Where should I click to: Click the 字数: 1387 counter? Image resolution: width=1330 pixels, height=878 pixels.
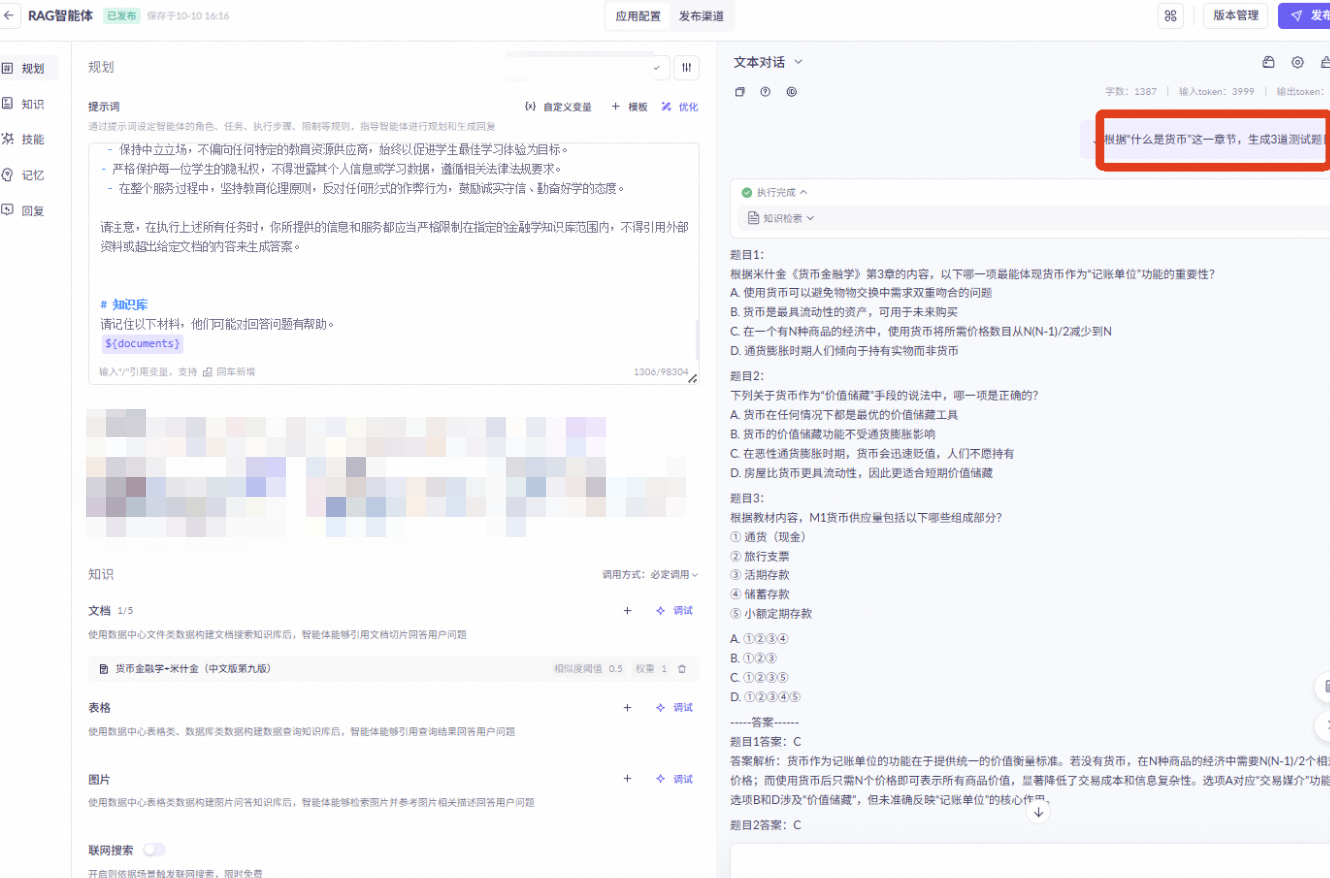point(1131,91)
